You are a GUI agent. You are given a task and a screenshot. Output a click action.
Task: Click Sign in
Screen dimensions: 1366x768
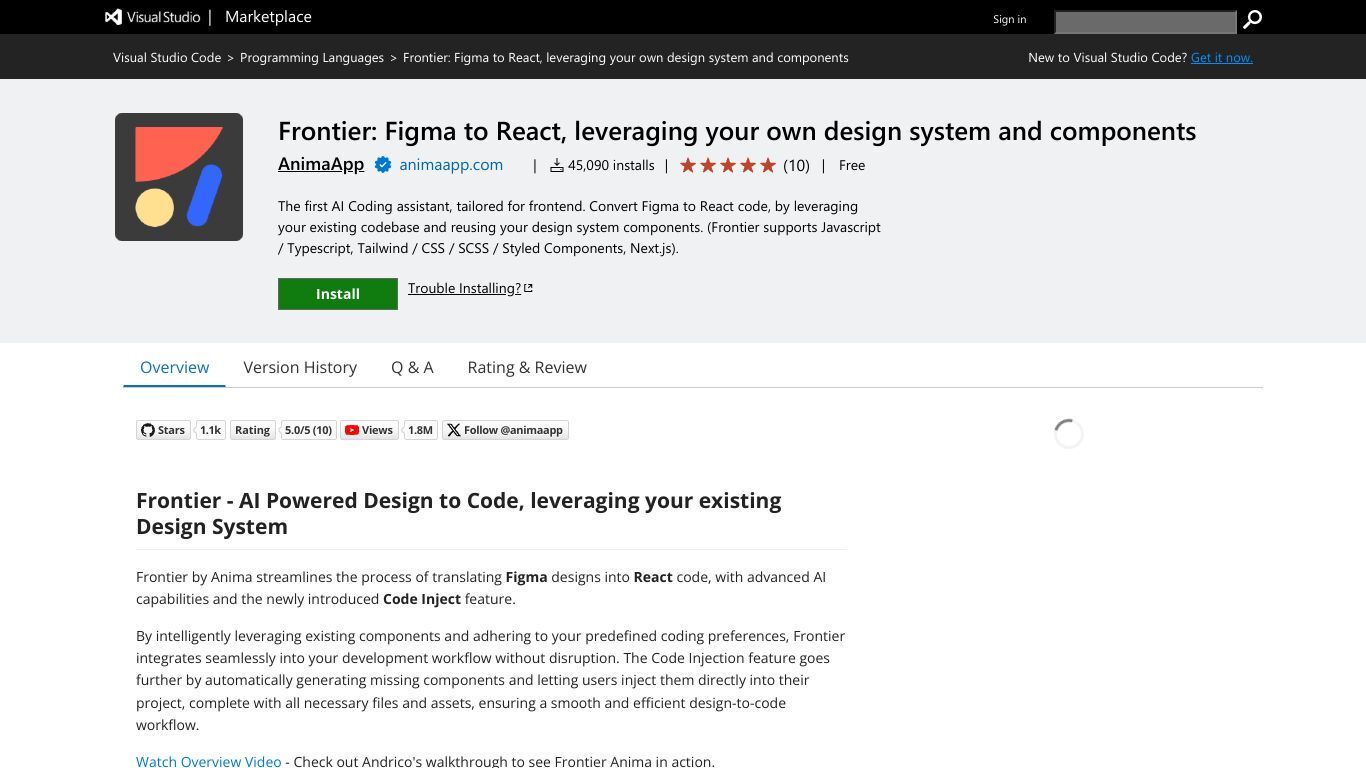tap(1009, 19)
